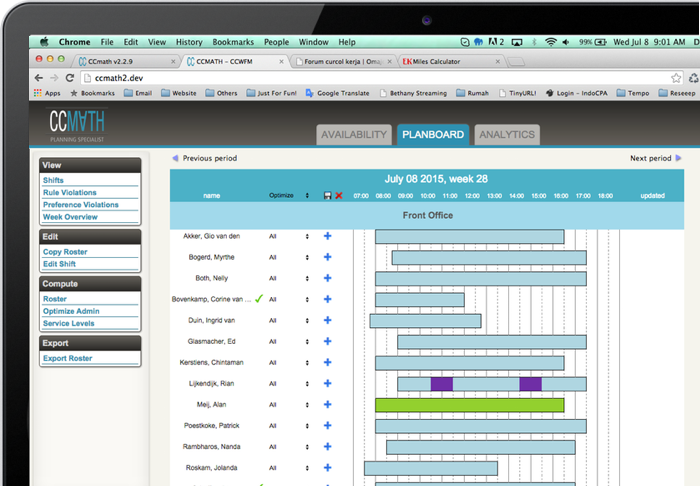The width and height of the screenshot is (700, 486).
Task: Click the Front Office group header
Action: 427,215
